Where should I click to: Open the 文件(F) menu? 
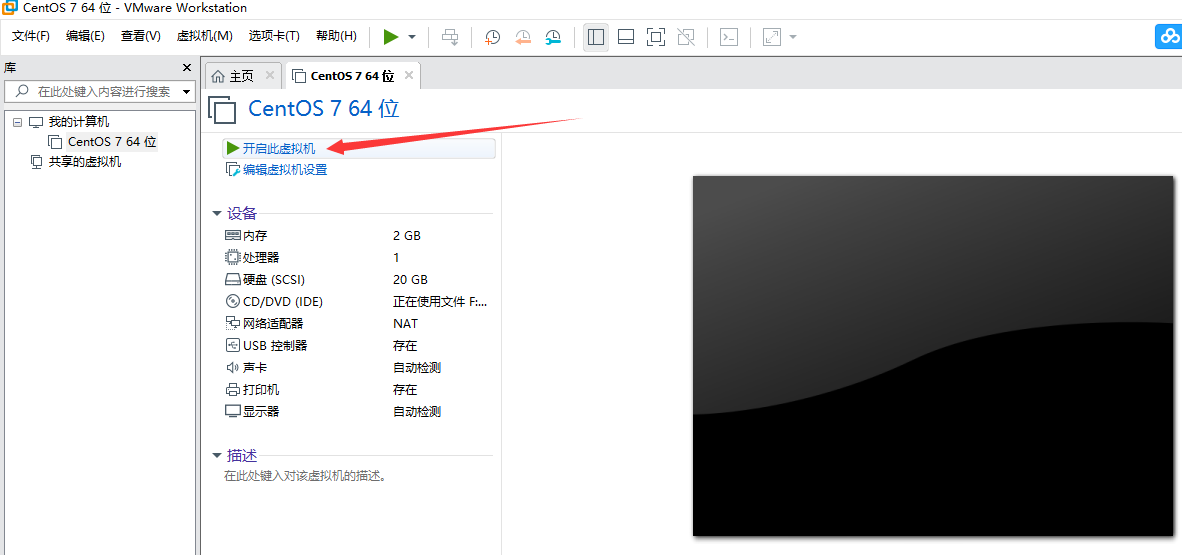(31, 36)
